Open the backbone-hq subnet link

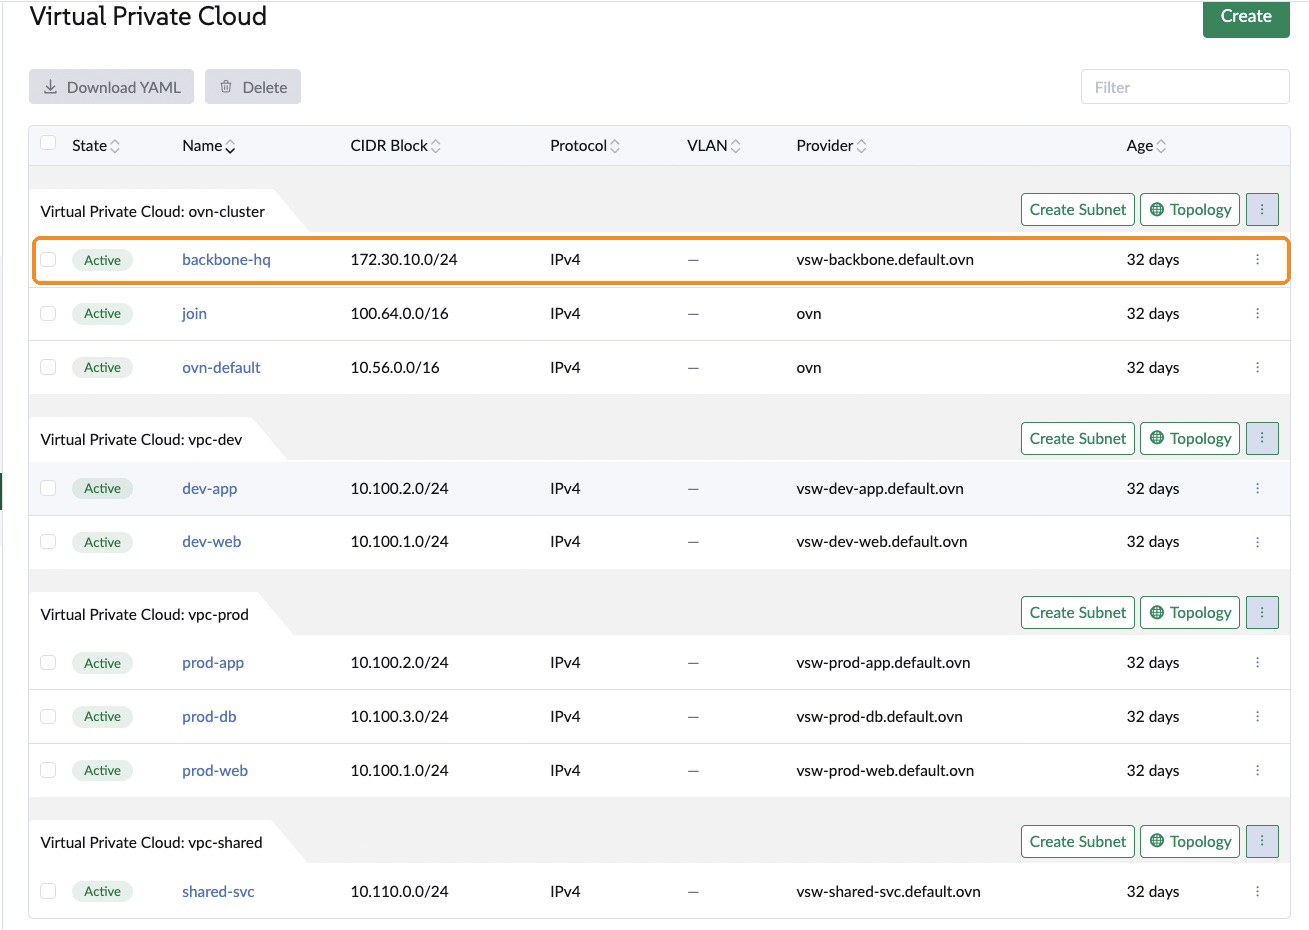[226, 260]
